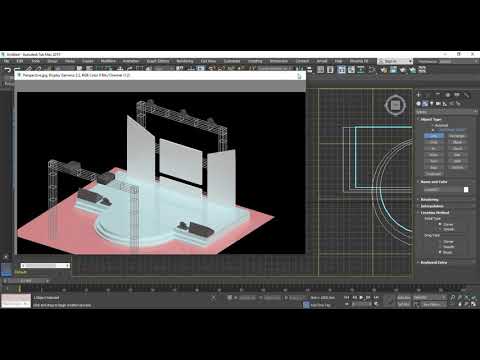Click the Auto Key button
Image resolution: width=480 pixels, height=360 pixels.
404,297
